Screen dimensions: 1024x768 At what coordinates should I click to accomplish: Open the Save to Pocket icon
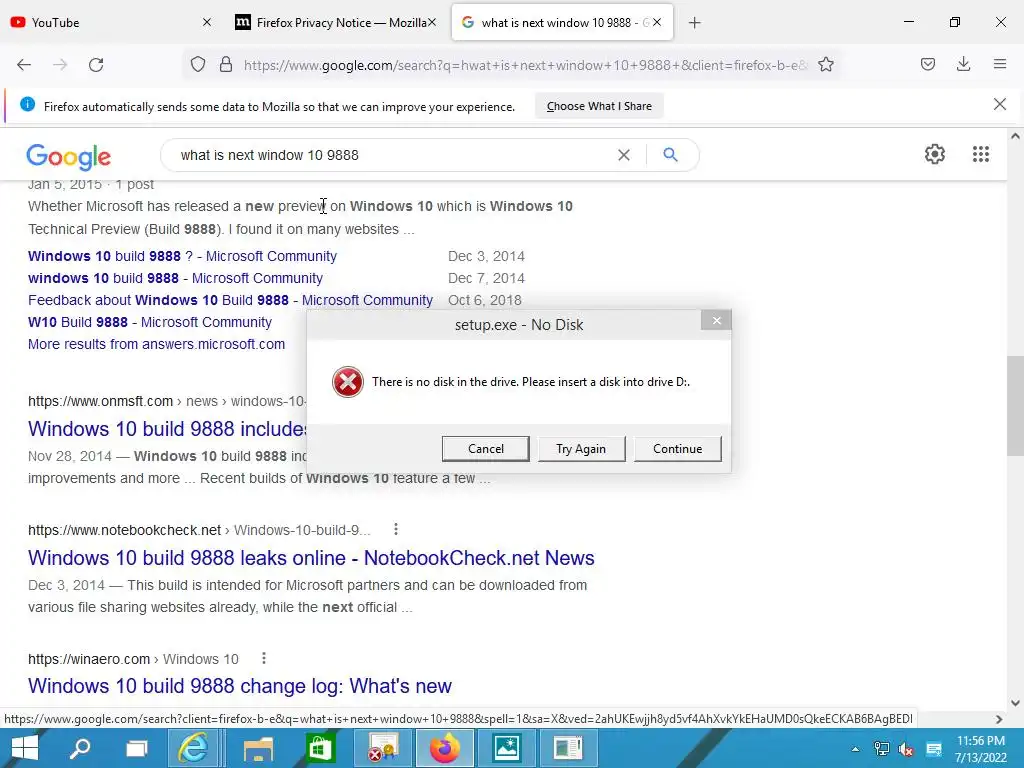click(928, 64)
